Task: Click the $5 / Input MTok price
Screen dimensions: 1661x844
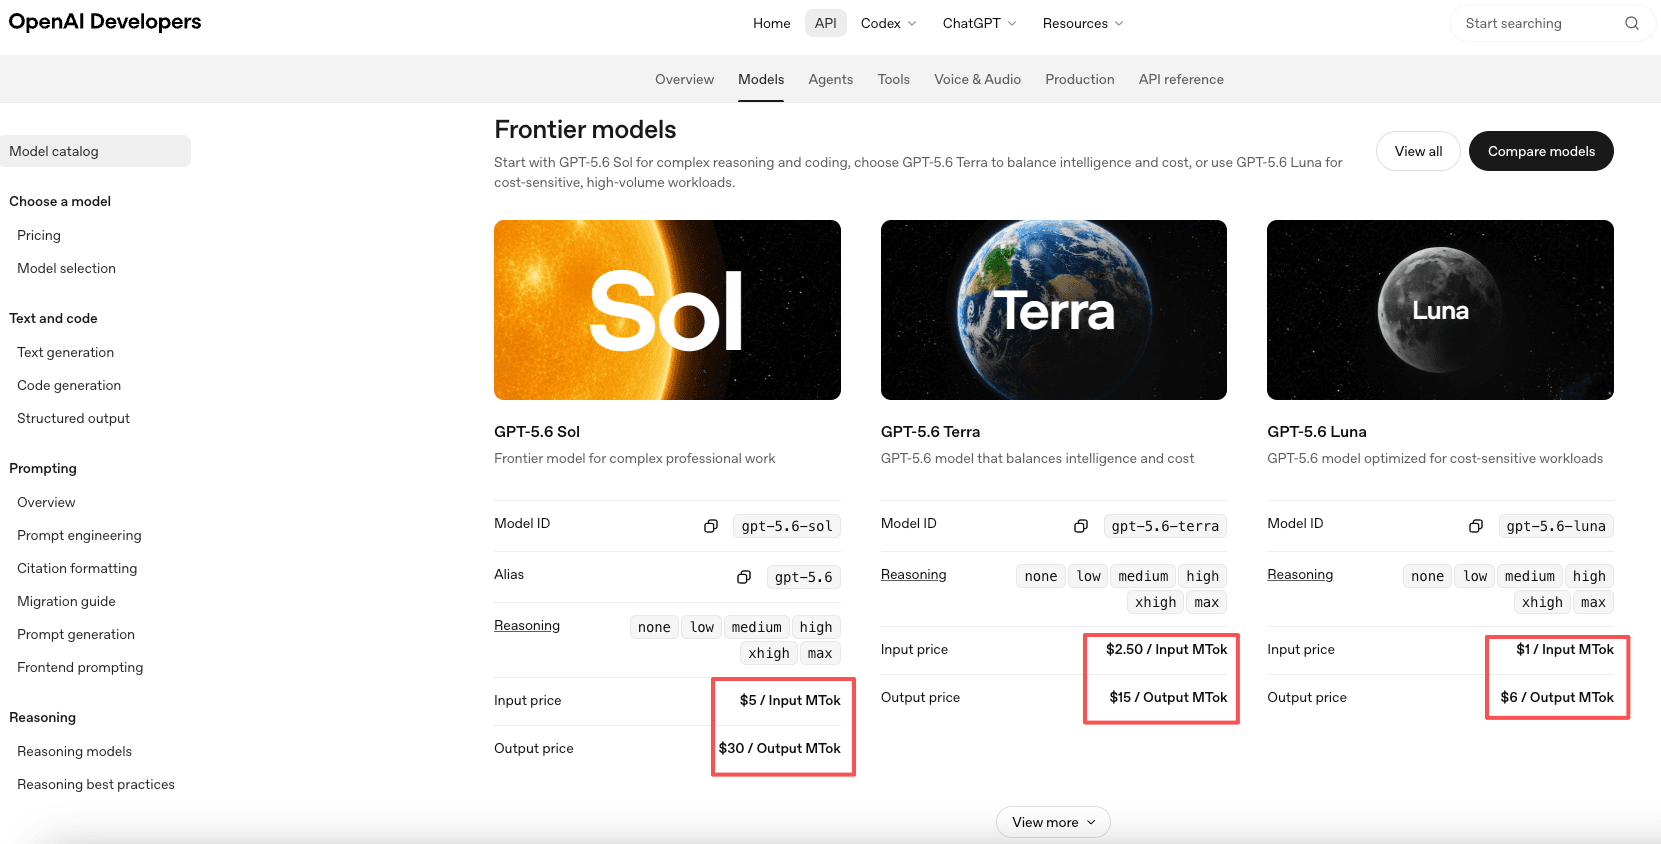Action: pyautogui.click(x=790, y=700)
